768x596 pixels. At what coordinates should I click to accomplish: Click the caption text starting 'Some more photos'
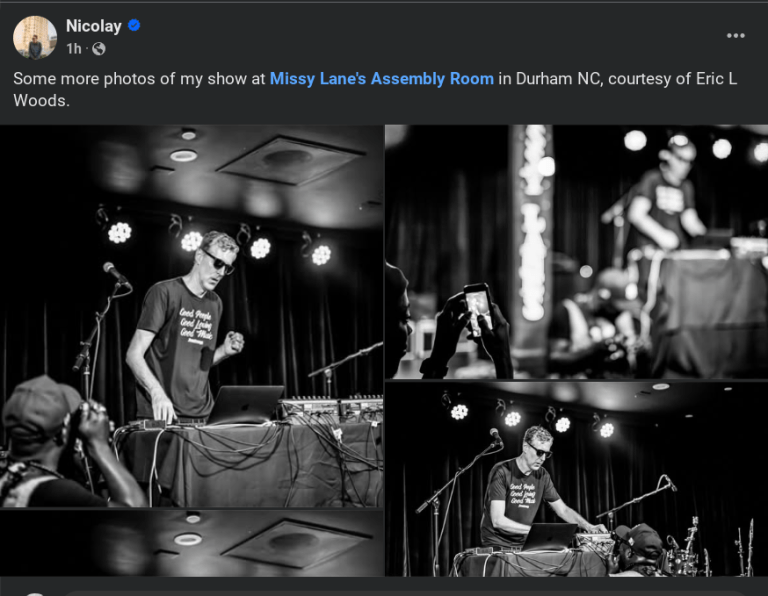click(375, 90)
